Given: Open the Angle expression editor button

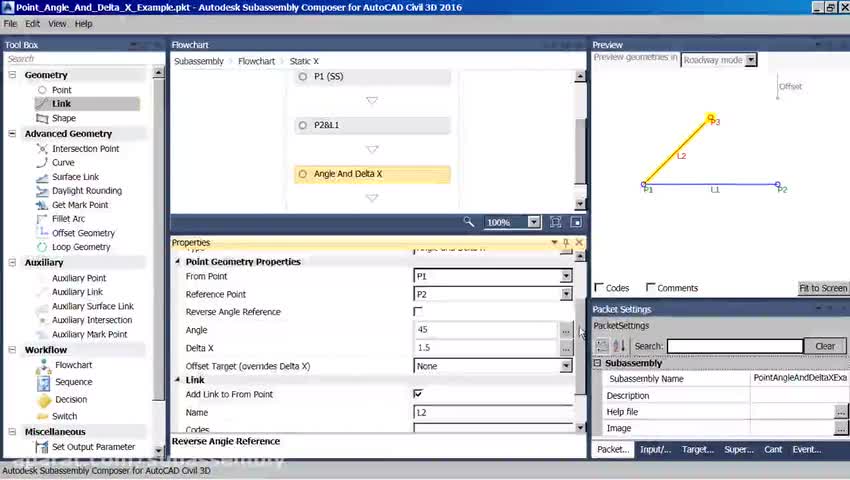Looking at the screenshot, I should pyautogui.click(x=566, y=330).
